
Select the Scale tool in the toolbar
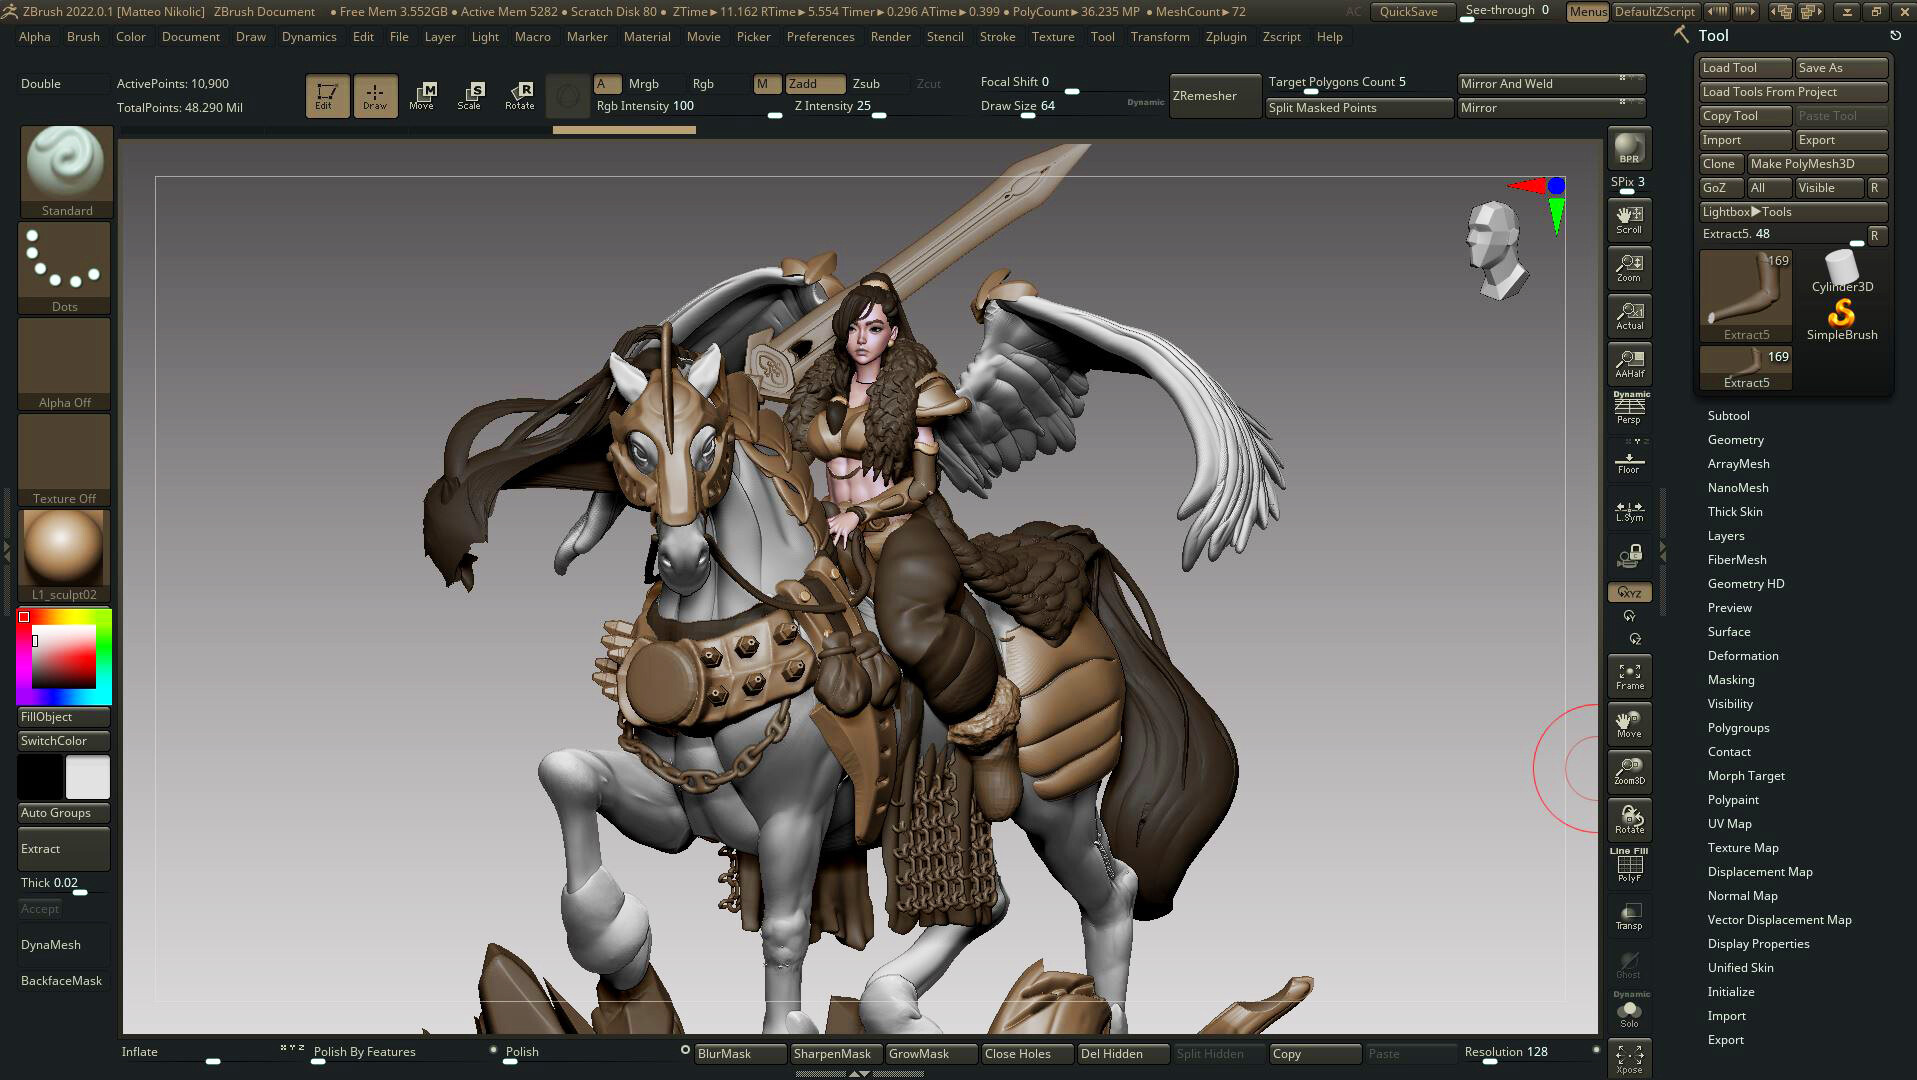coord(470,95)
